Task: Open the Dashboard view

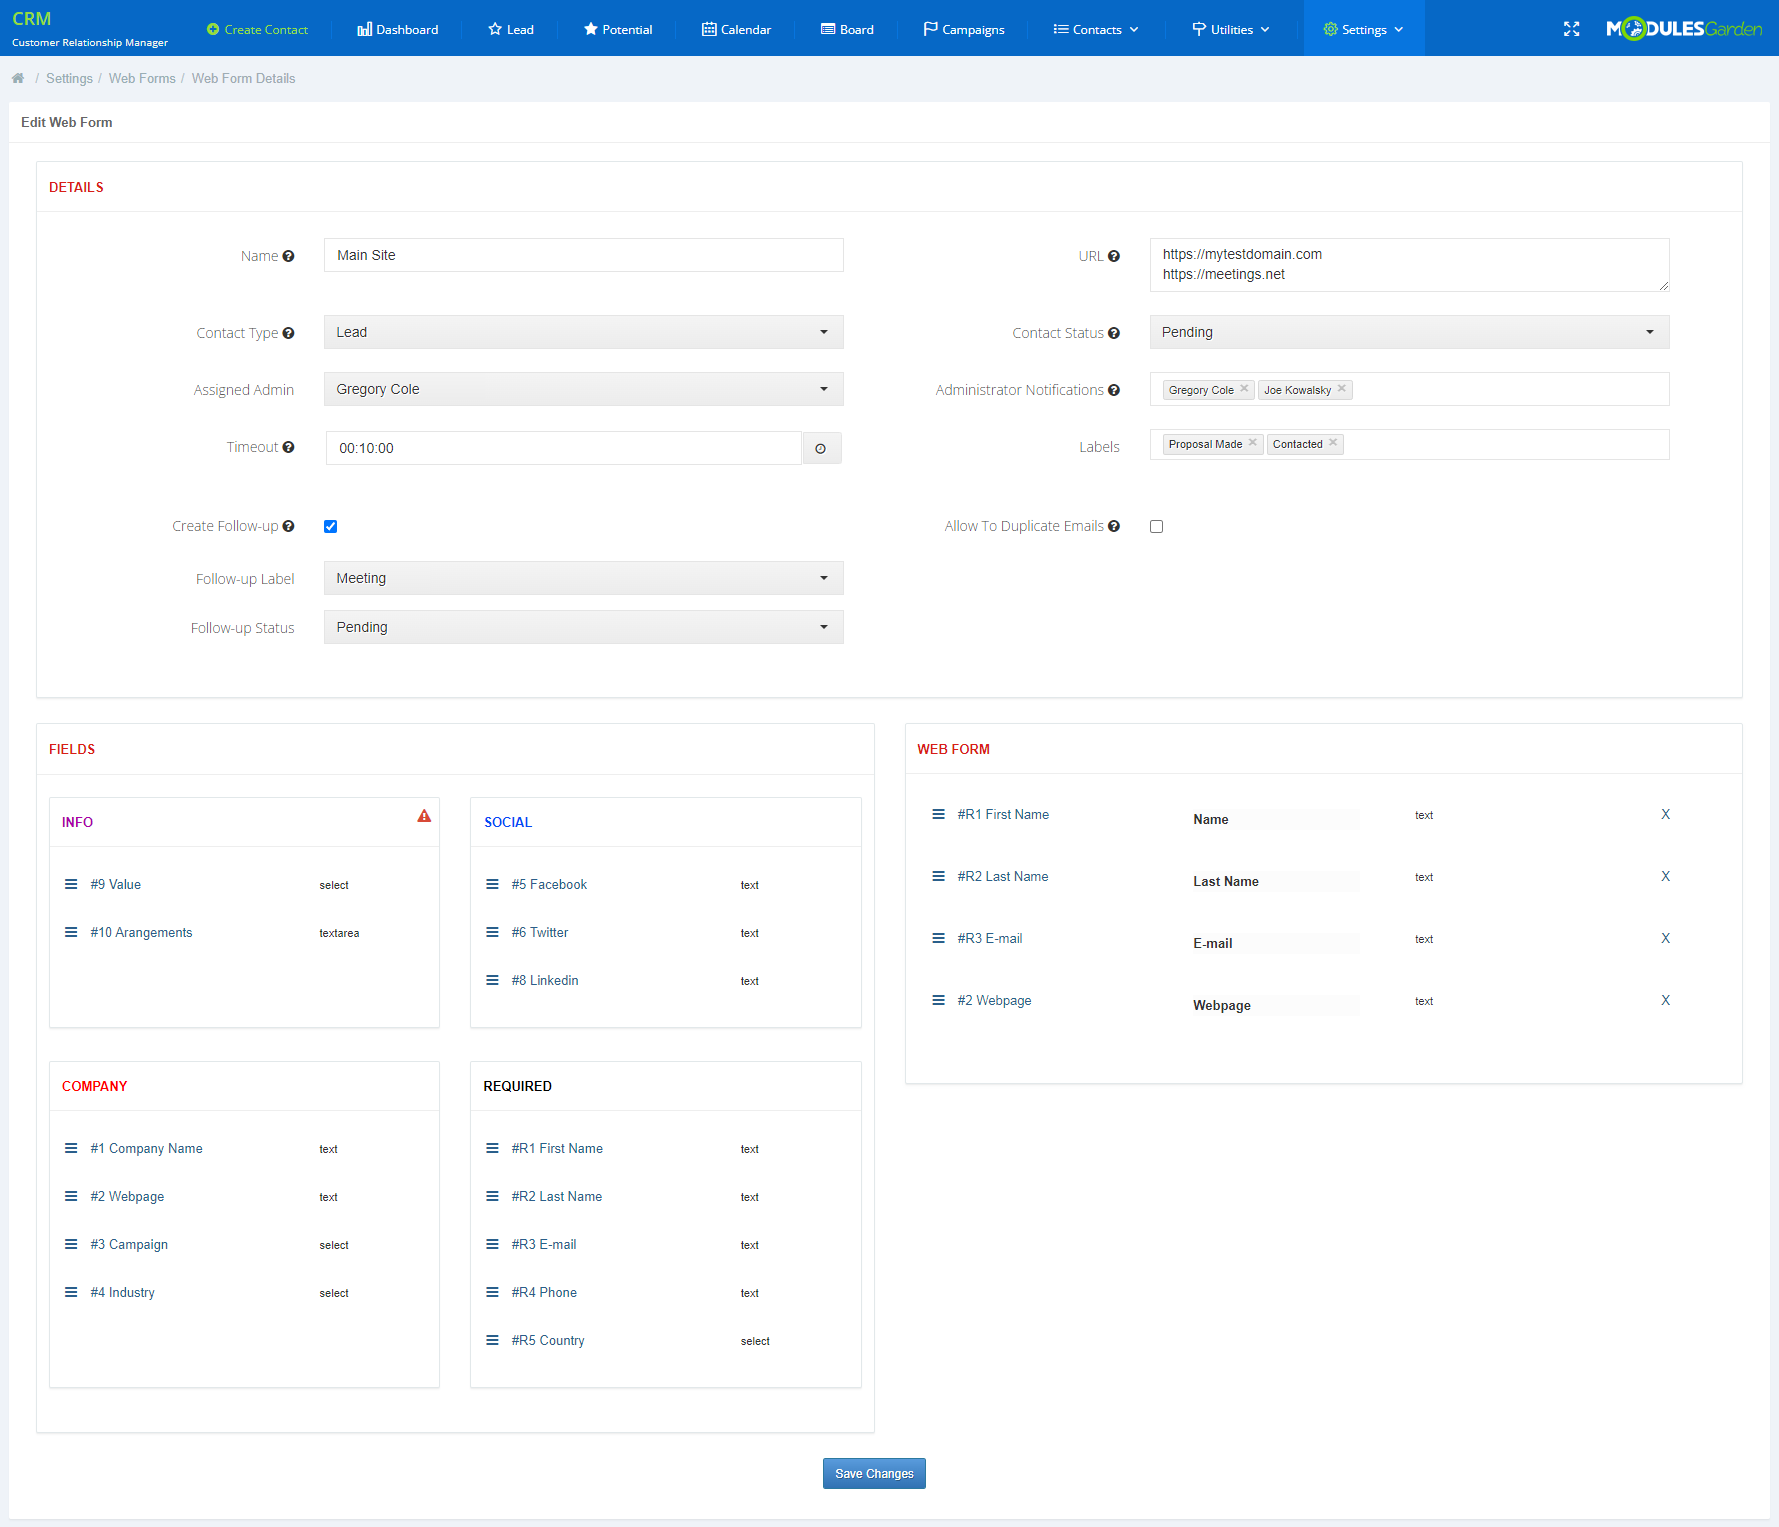Action: point(397,29)
